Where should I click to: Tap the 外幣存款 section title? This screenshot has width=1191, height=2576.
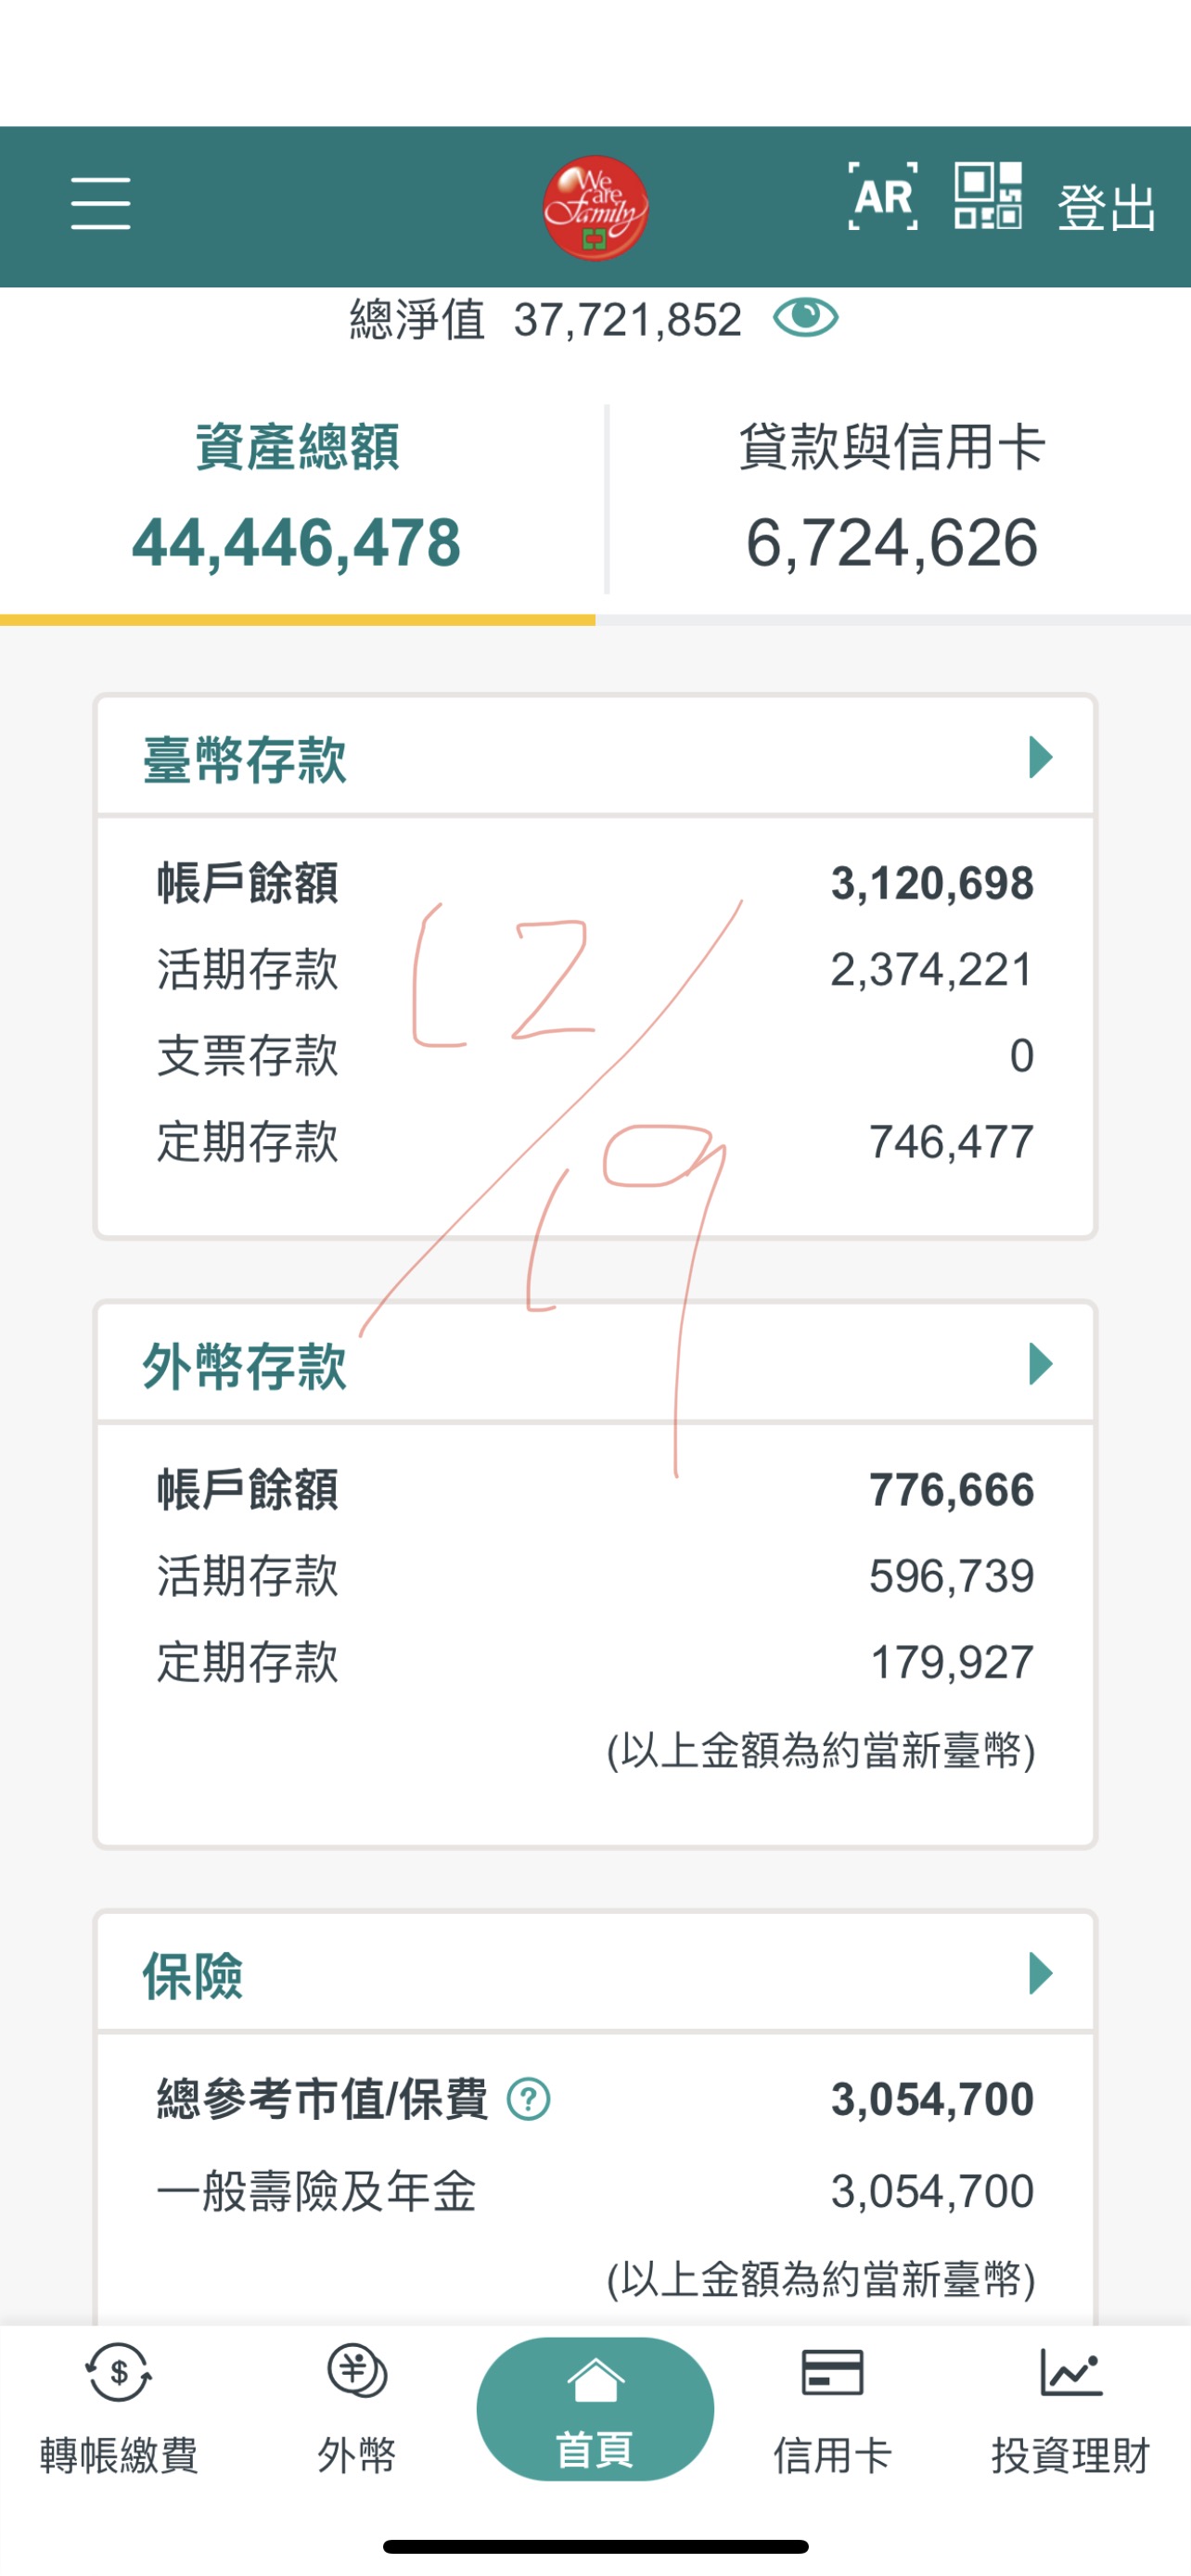[245, 1366]
